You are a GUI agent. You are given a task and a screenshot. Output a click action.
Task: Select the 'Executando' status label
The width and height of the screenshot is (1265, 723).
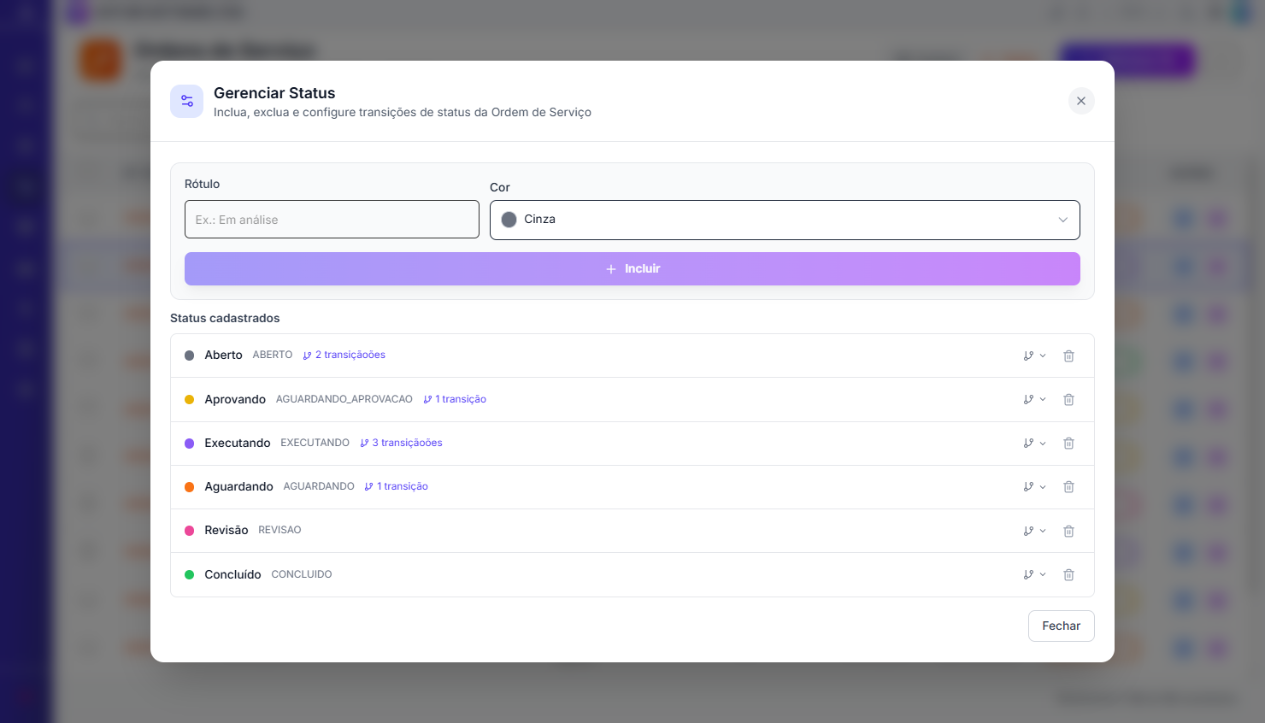click(237, 443)
